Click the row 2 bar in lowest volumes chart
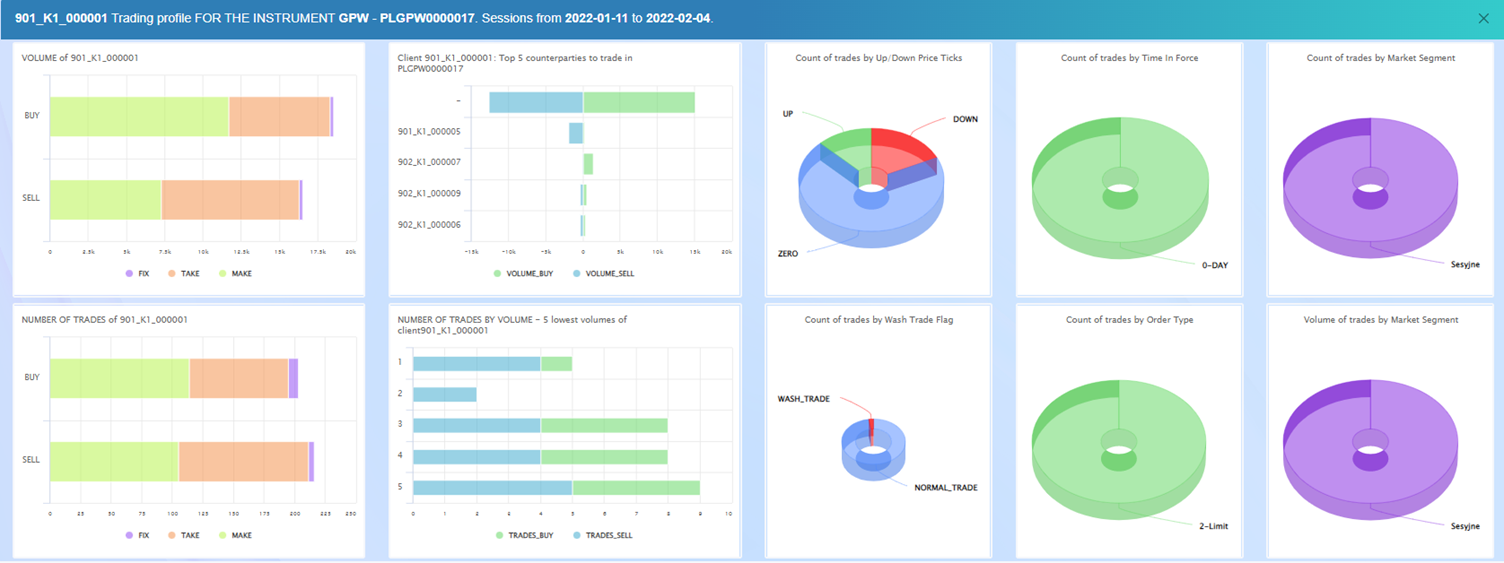1504x563 pixels. click(x=445, y=394)
